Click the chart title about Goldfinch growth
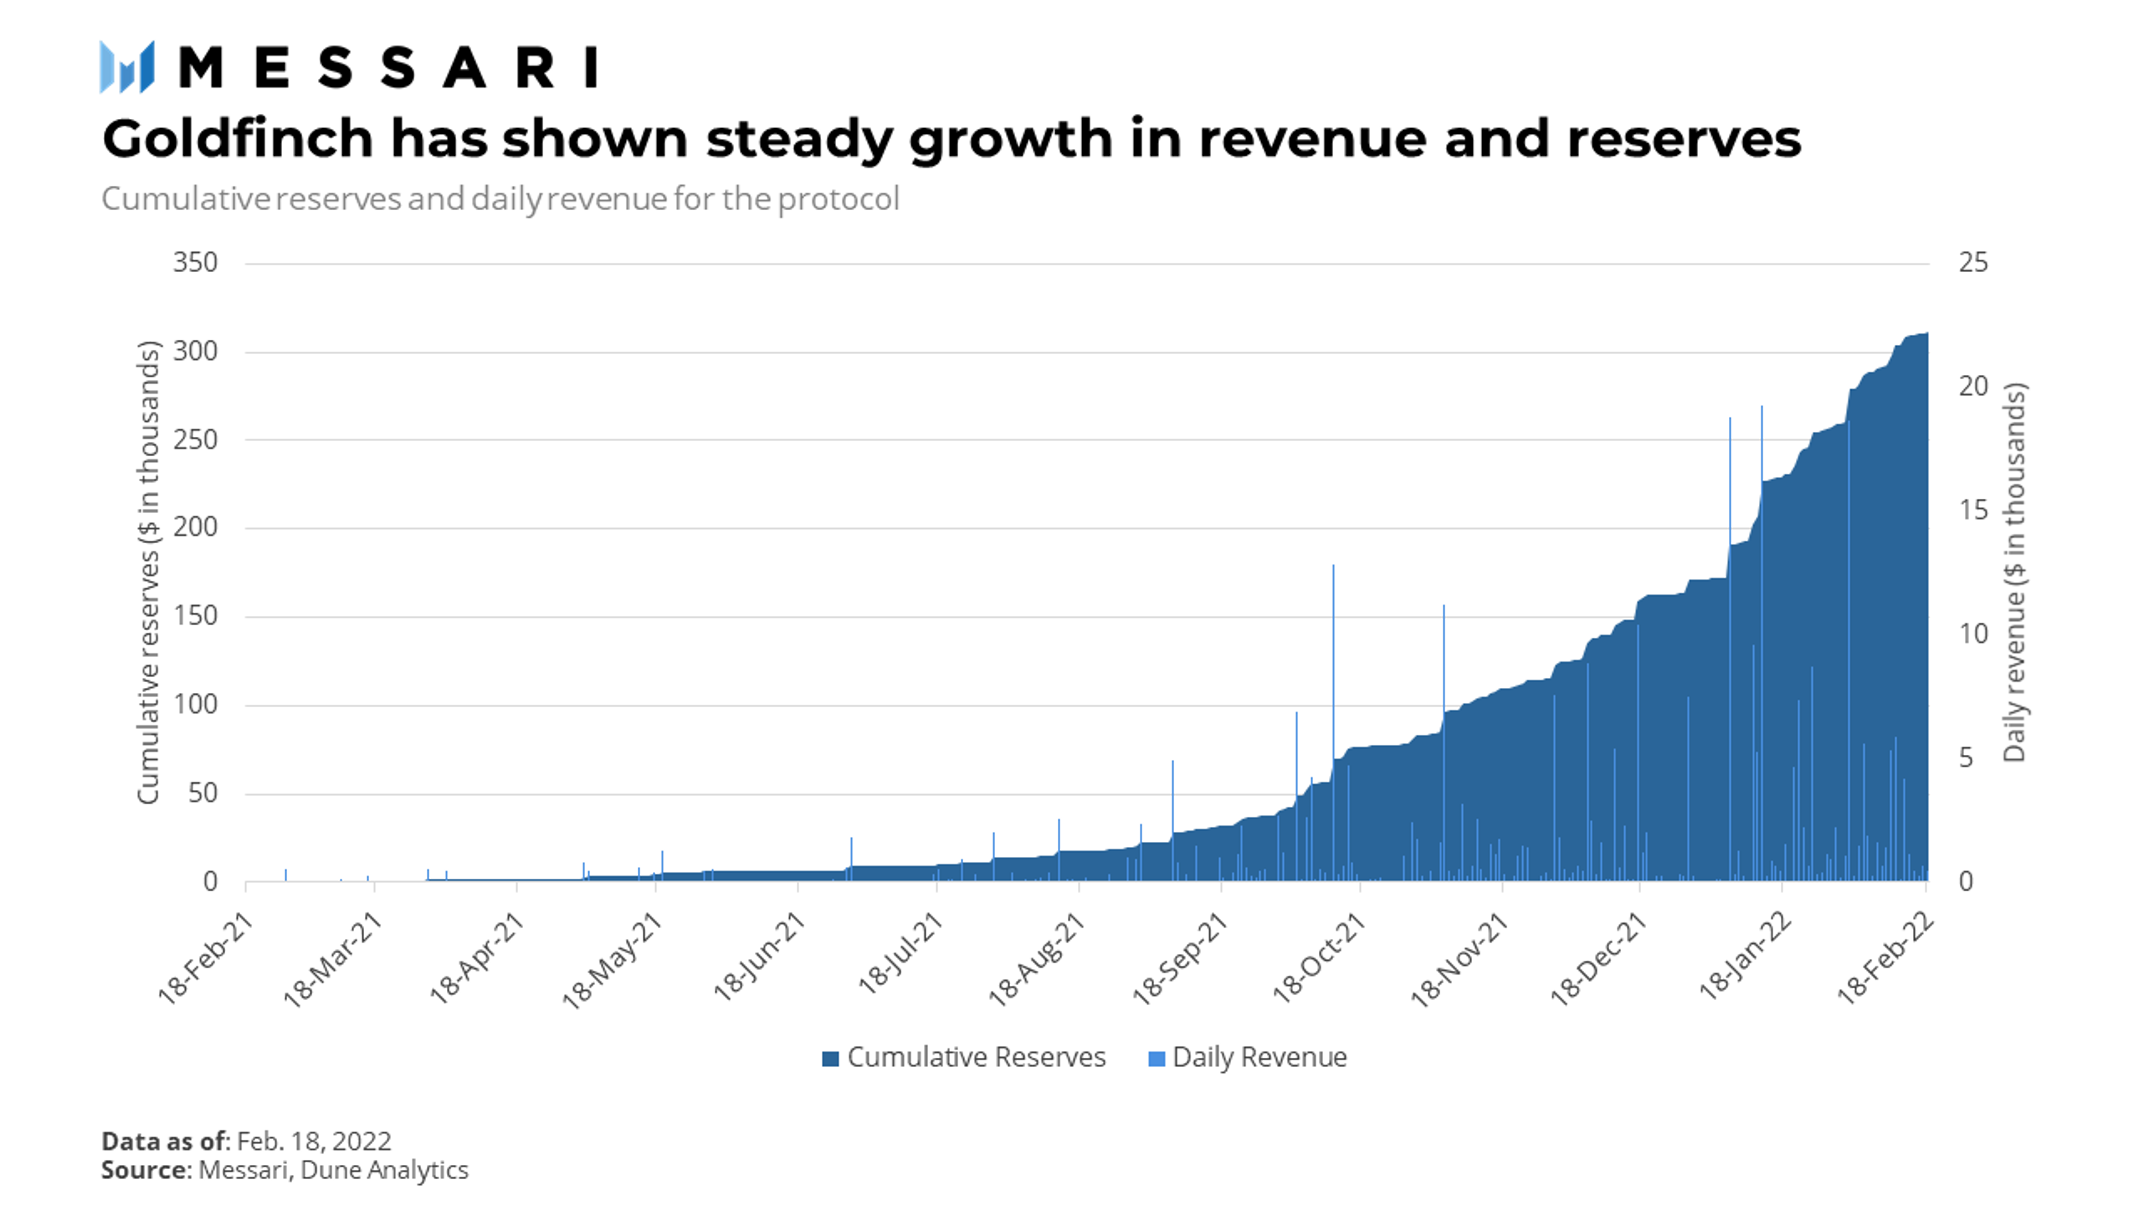This screenshot has width=2142, height=1205. pyautogui.click(x=950, y=138)
